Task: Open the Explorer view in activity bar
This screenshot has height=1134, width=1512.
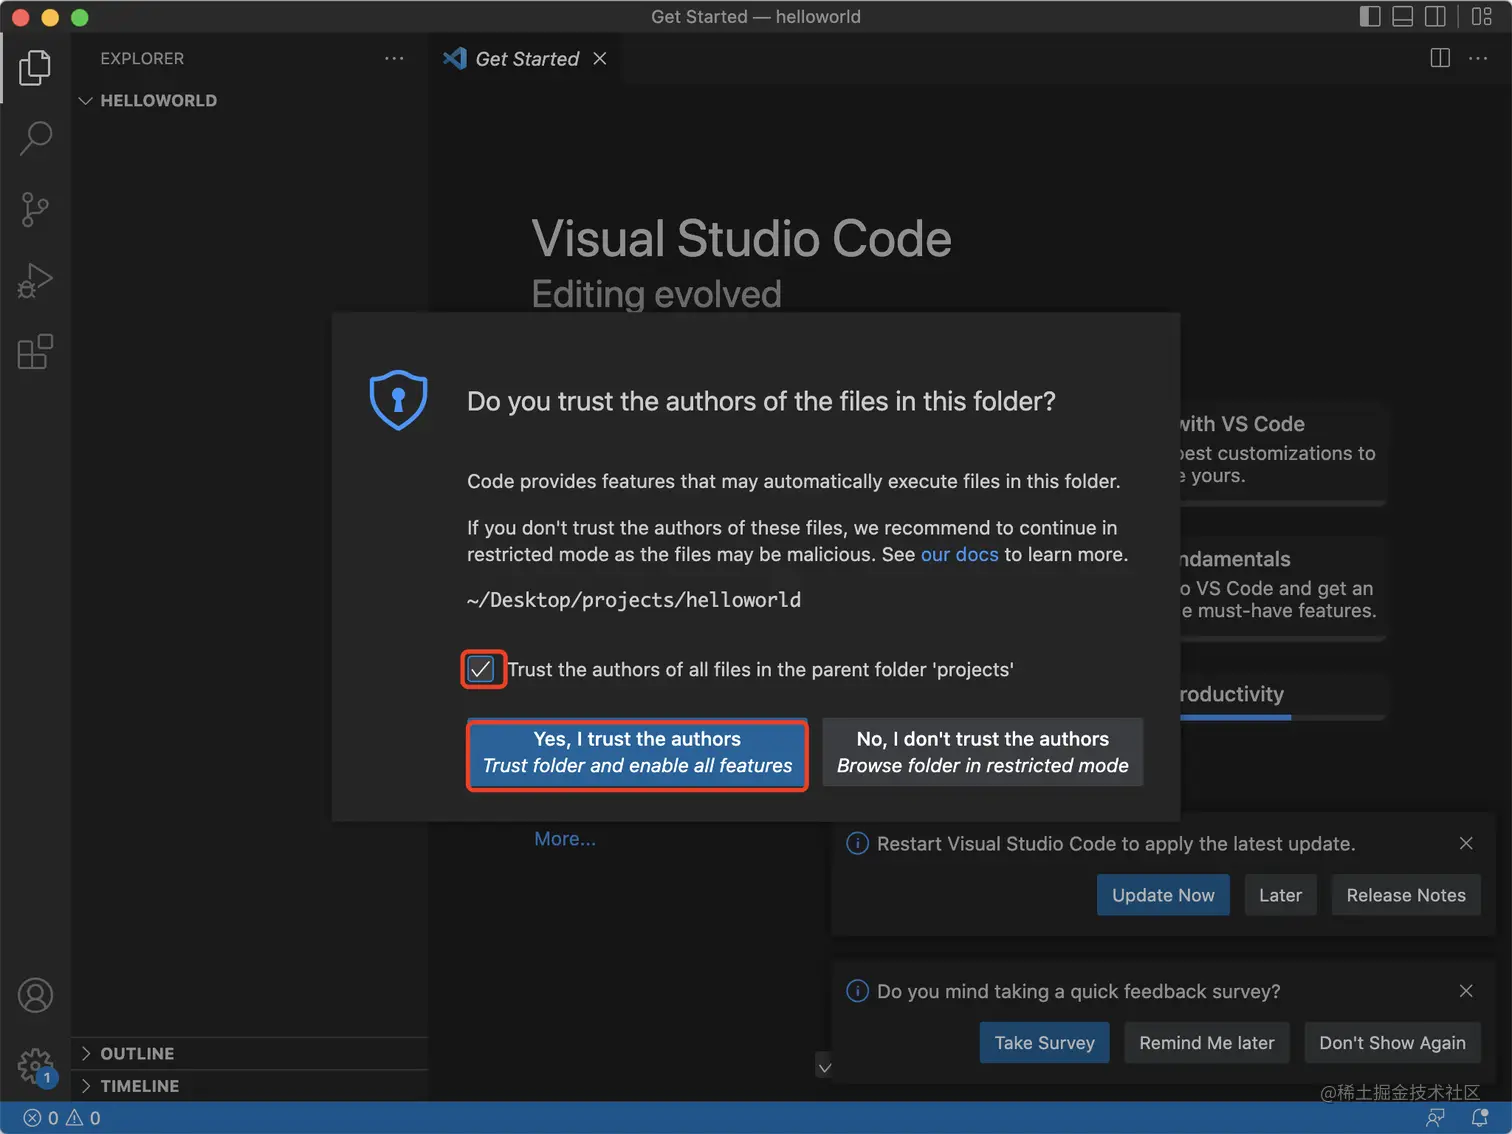Action: (x=35, y=68)
